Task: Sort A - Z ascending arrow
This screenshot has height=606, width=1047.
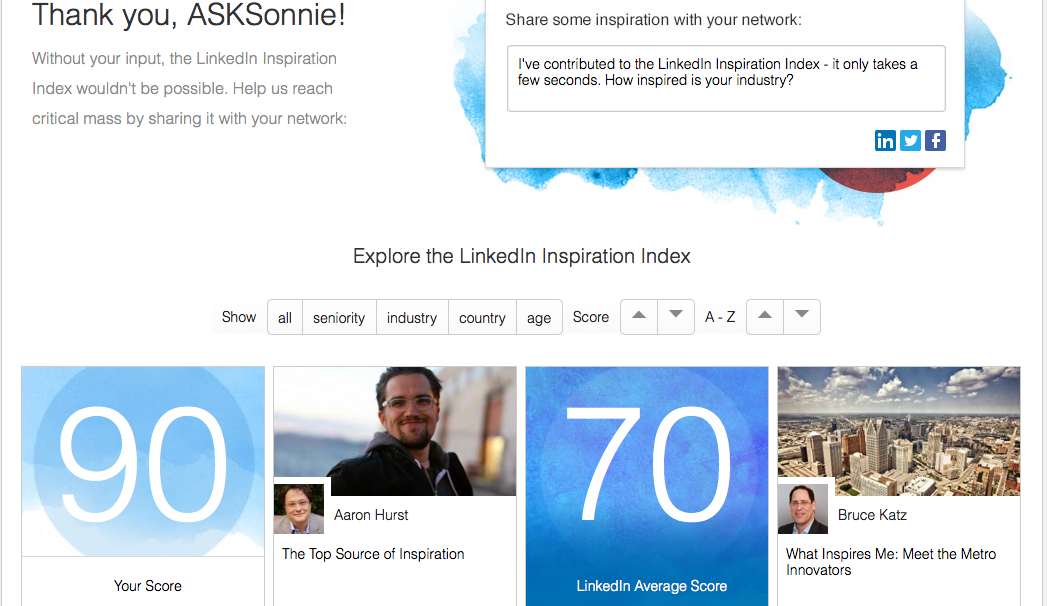Action: pyautogui.click(x=765, y=316)
